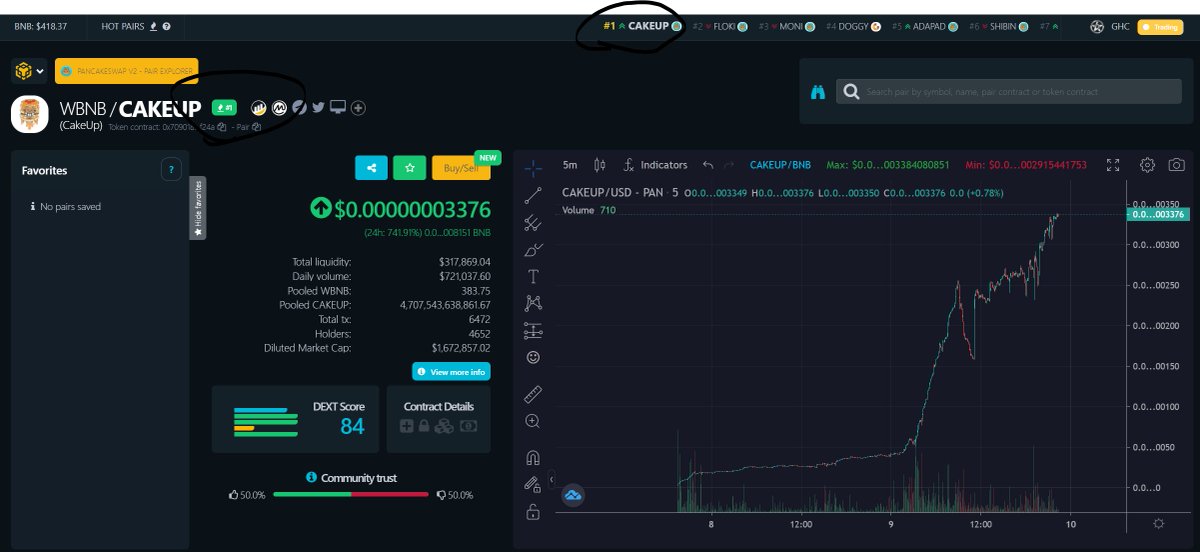Screen dimensions: 1200x552
Task: Select the ruler measure tool
Action: point(533,394)
